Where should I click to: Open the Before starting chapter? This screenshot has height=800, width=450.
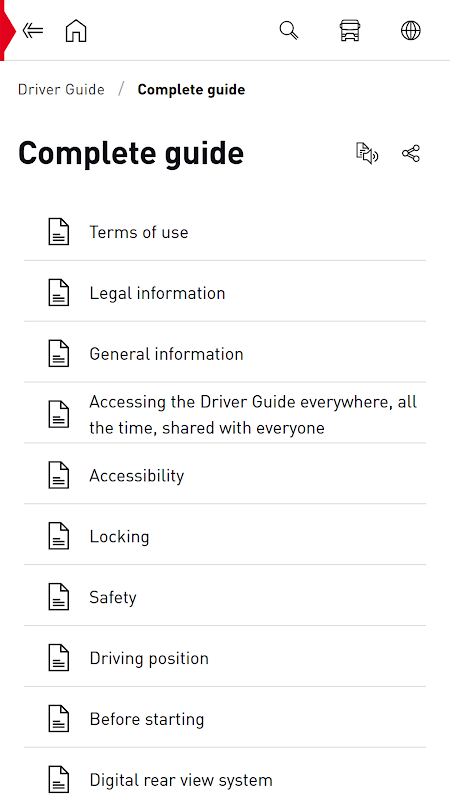point(225,718)
